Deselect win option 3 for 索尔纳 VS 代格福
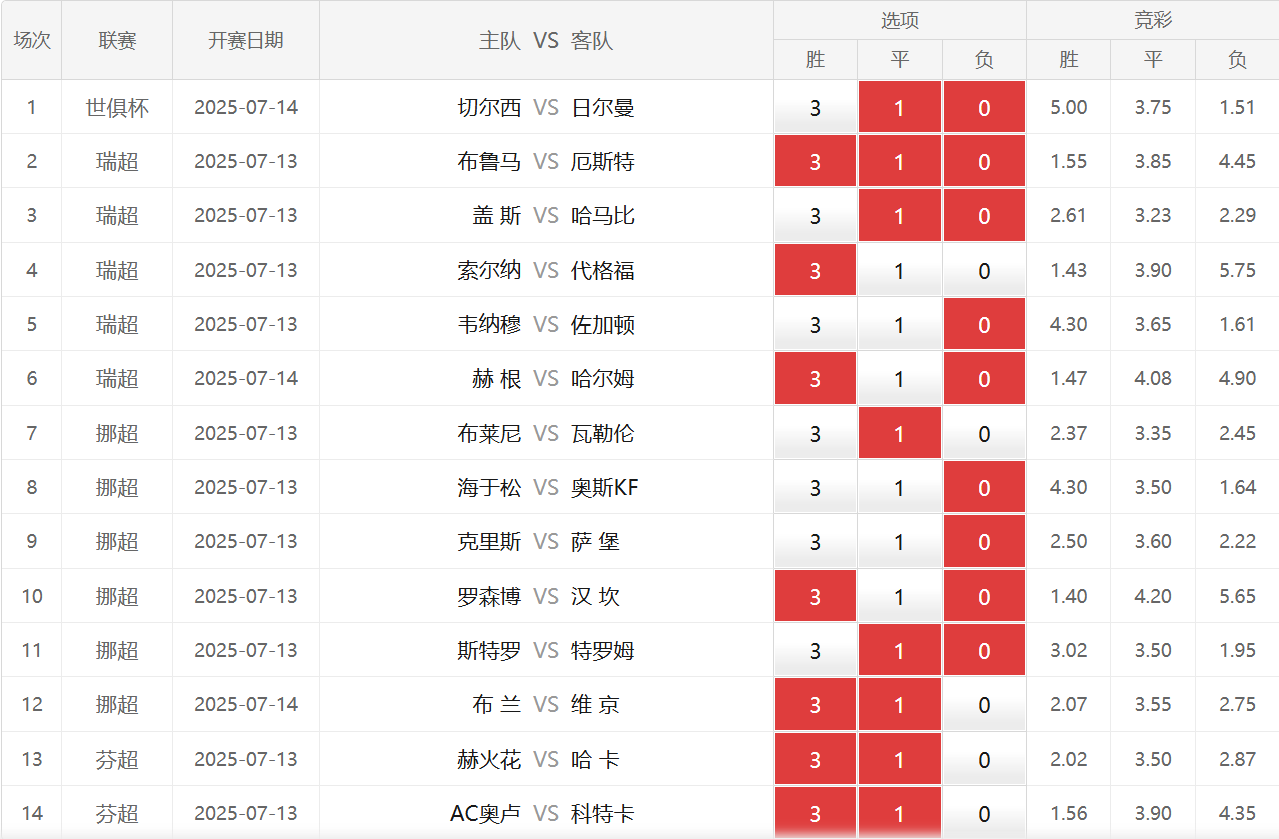This screenshot has height=839, width=1279. pyautogui.click(x=815, y=270)
